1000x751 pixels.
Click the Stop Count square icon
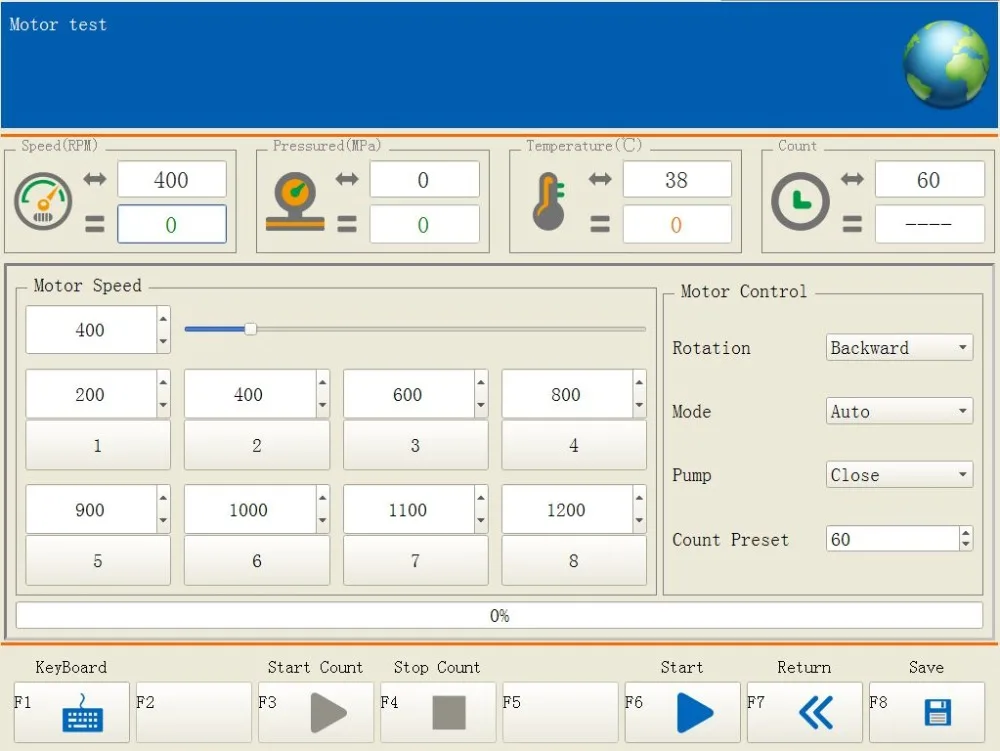point(449,713)
